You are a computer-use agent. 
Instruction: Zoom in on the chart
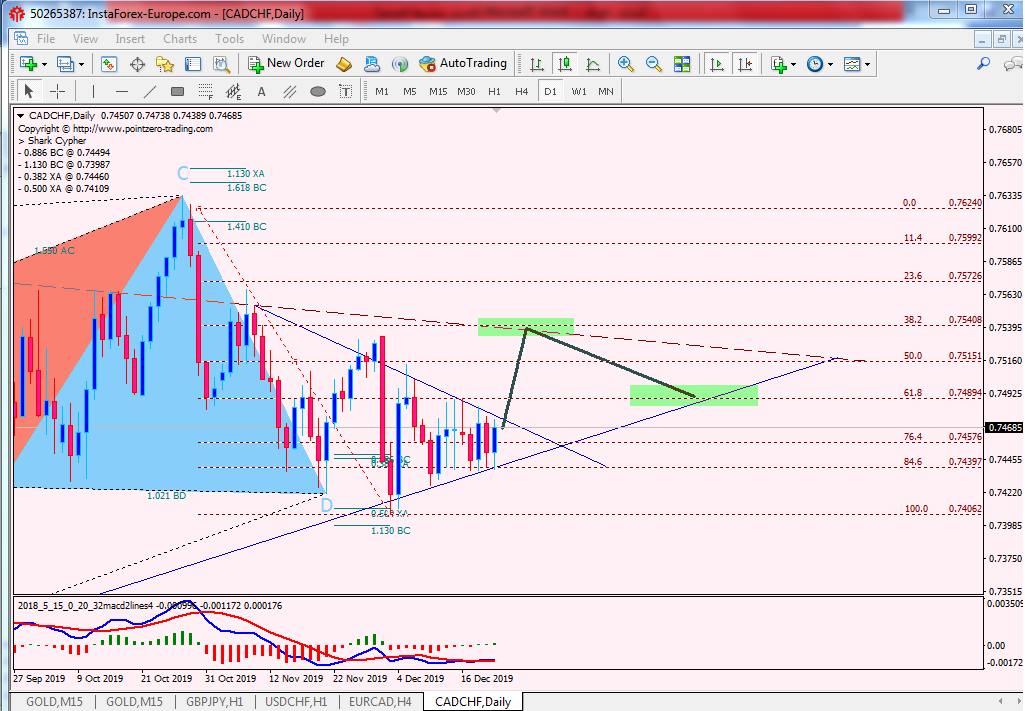[x=626, y=64]
